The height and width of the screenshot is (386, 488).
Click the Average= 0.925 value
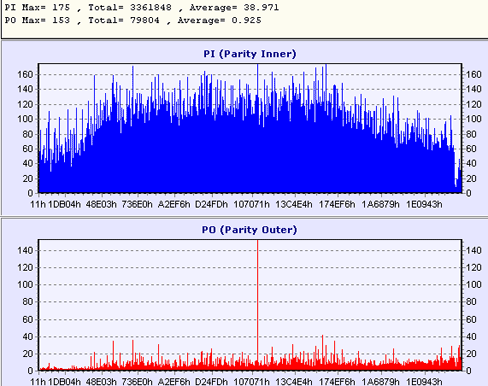[x=219, y=20]
